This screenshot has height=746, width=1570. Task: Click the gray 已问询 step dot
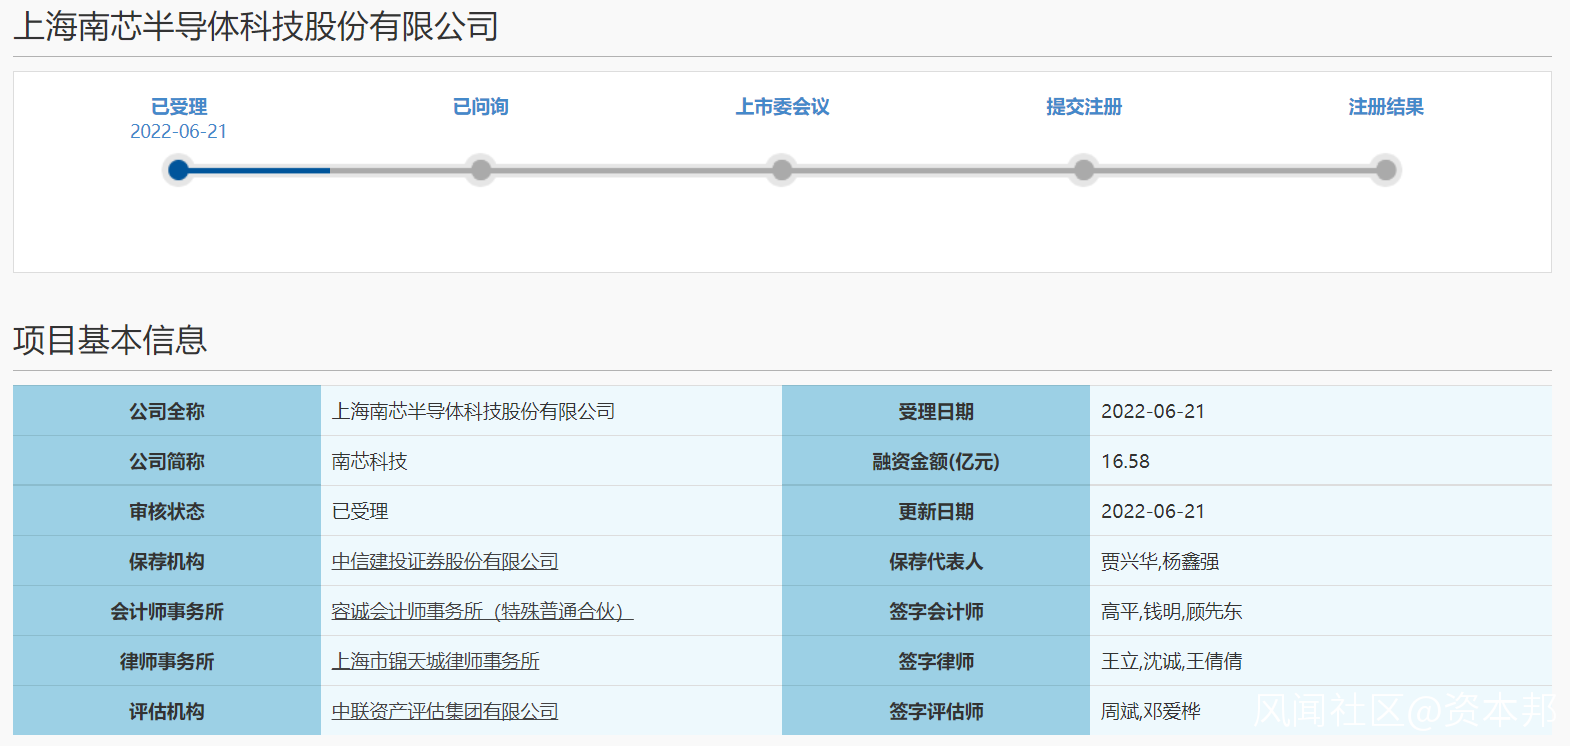pos(481,170)
